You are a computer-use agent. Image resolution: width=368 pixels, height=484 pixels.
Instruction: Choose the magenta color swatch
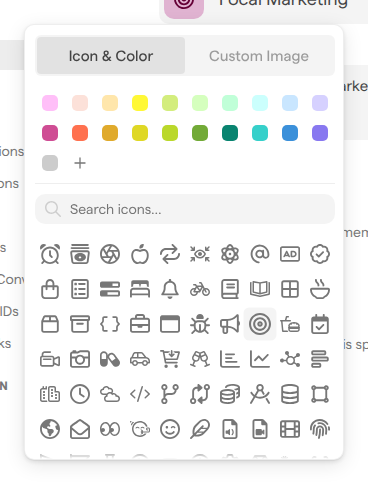click(50, 133)
